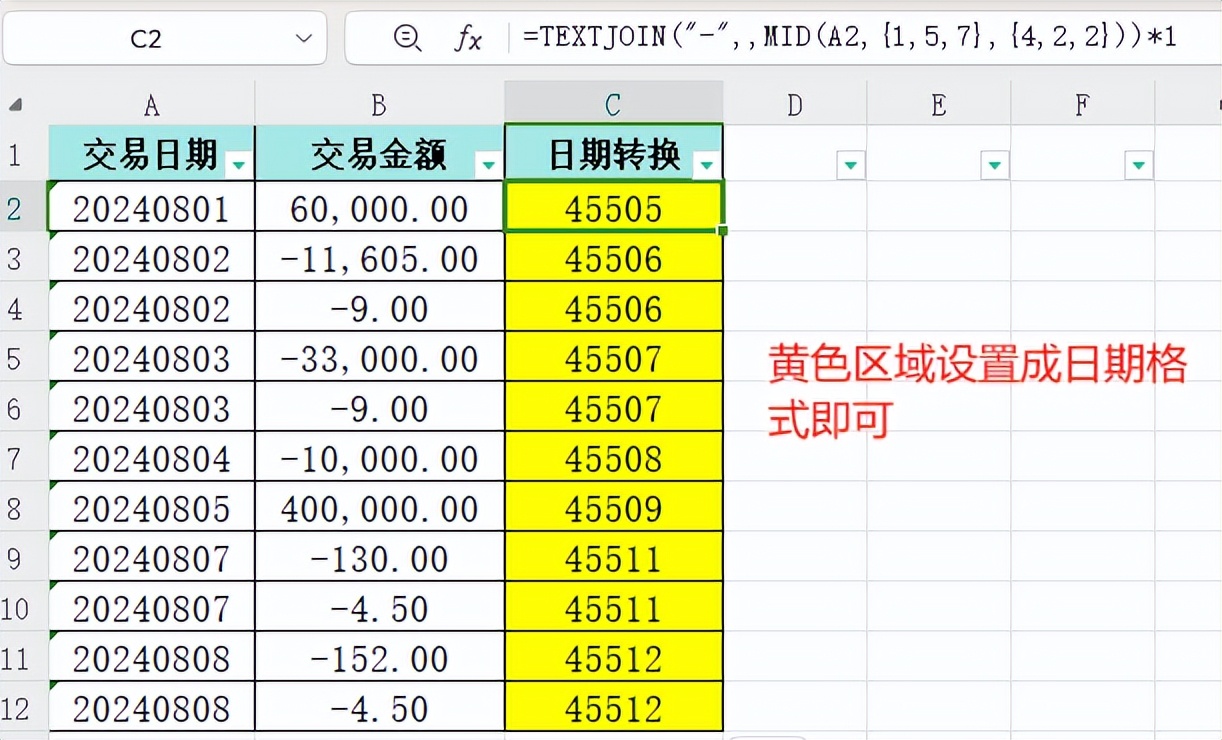Select row 1 header
The width and height of the screenshot is (1222, 740).
coord(24,154)
